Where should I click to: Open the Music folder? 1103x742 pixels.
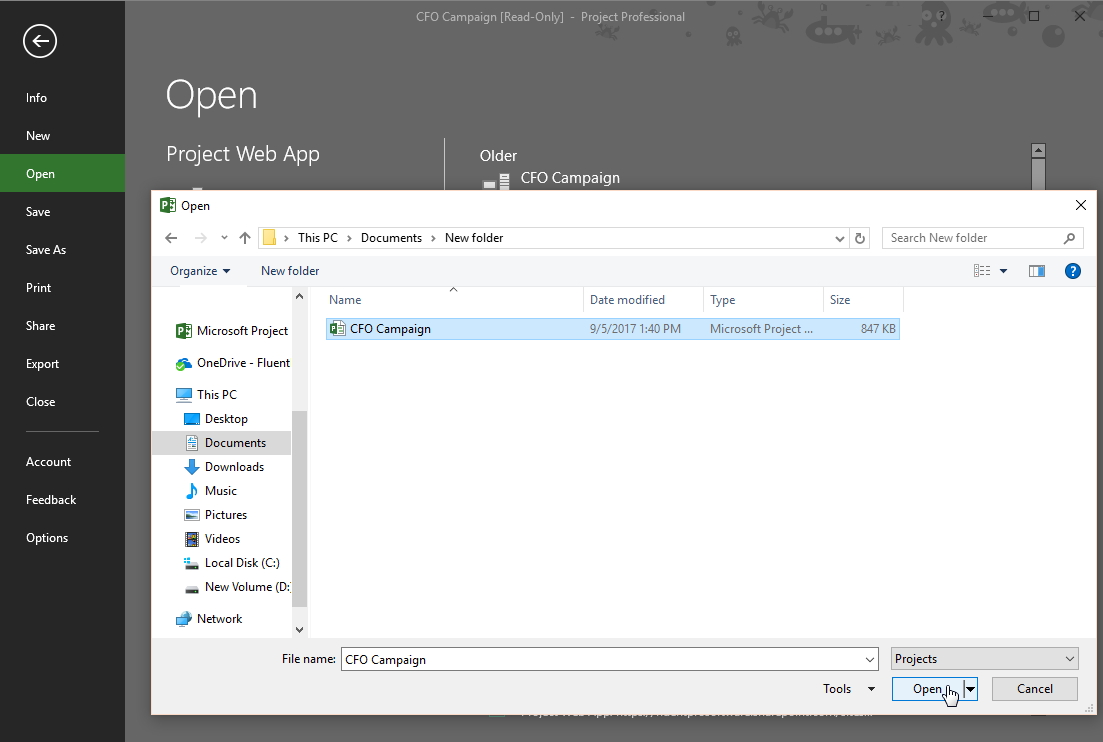tap(210, 490)
